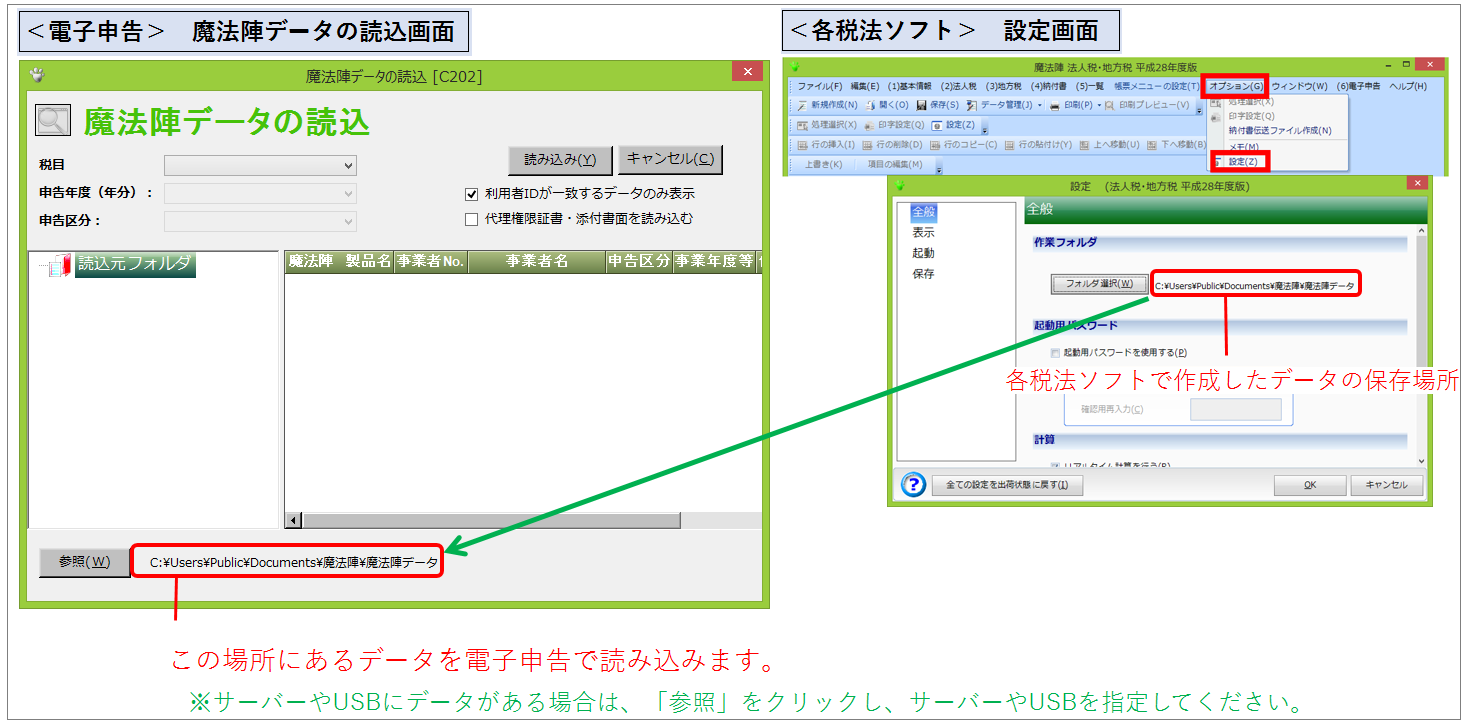The height and width of the screenshot is (725, 1466).
Task: Click the フォルダ選択(W) button
Action: point(1099,284)
